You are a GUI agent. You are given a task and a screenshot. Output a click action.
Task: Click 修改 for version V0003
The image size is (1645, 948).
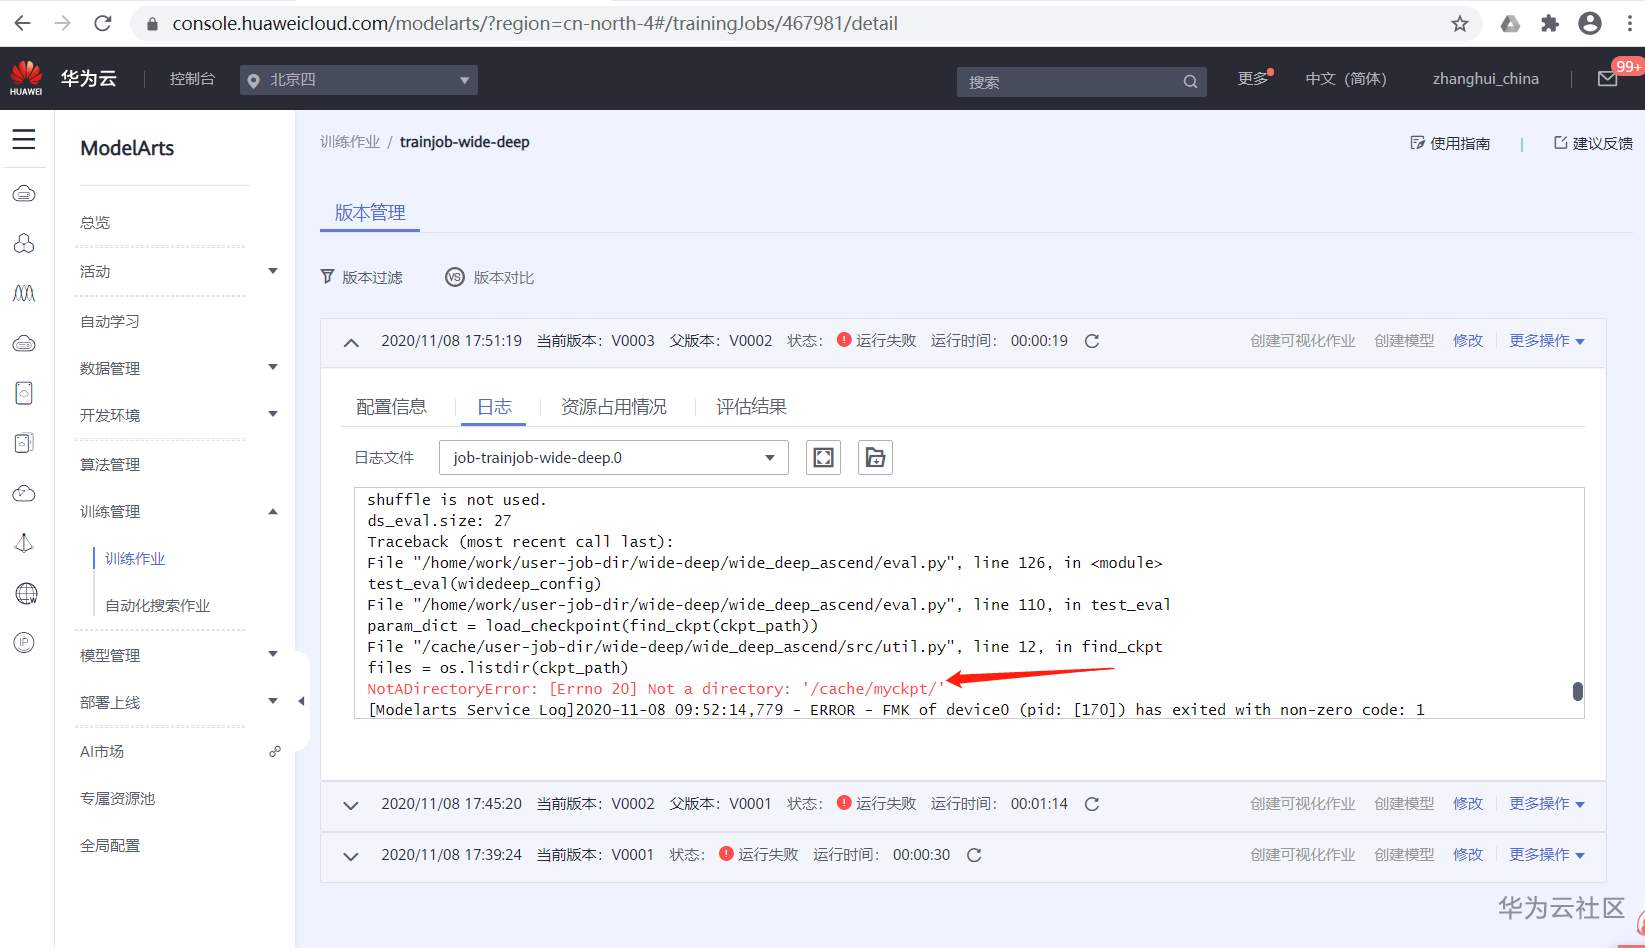(x=1468, y=341)
